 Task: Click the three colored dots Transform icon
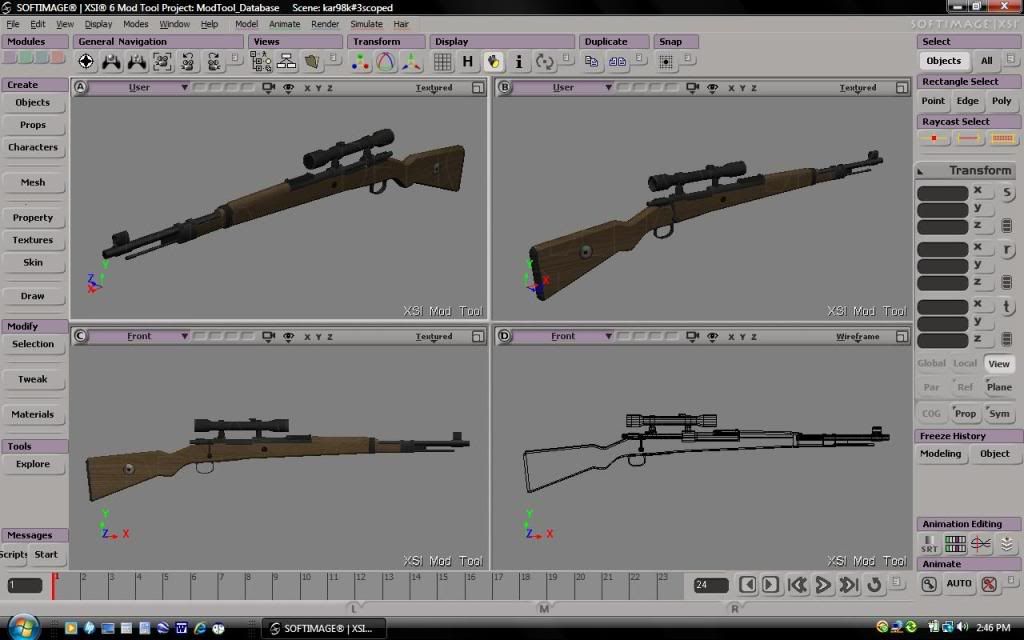[x=360, y=61]
